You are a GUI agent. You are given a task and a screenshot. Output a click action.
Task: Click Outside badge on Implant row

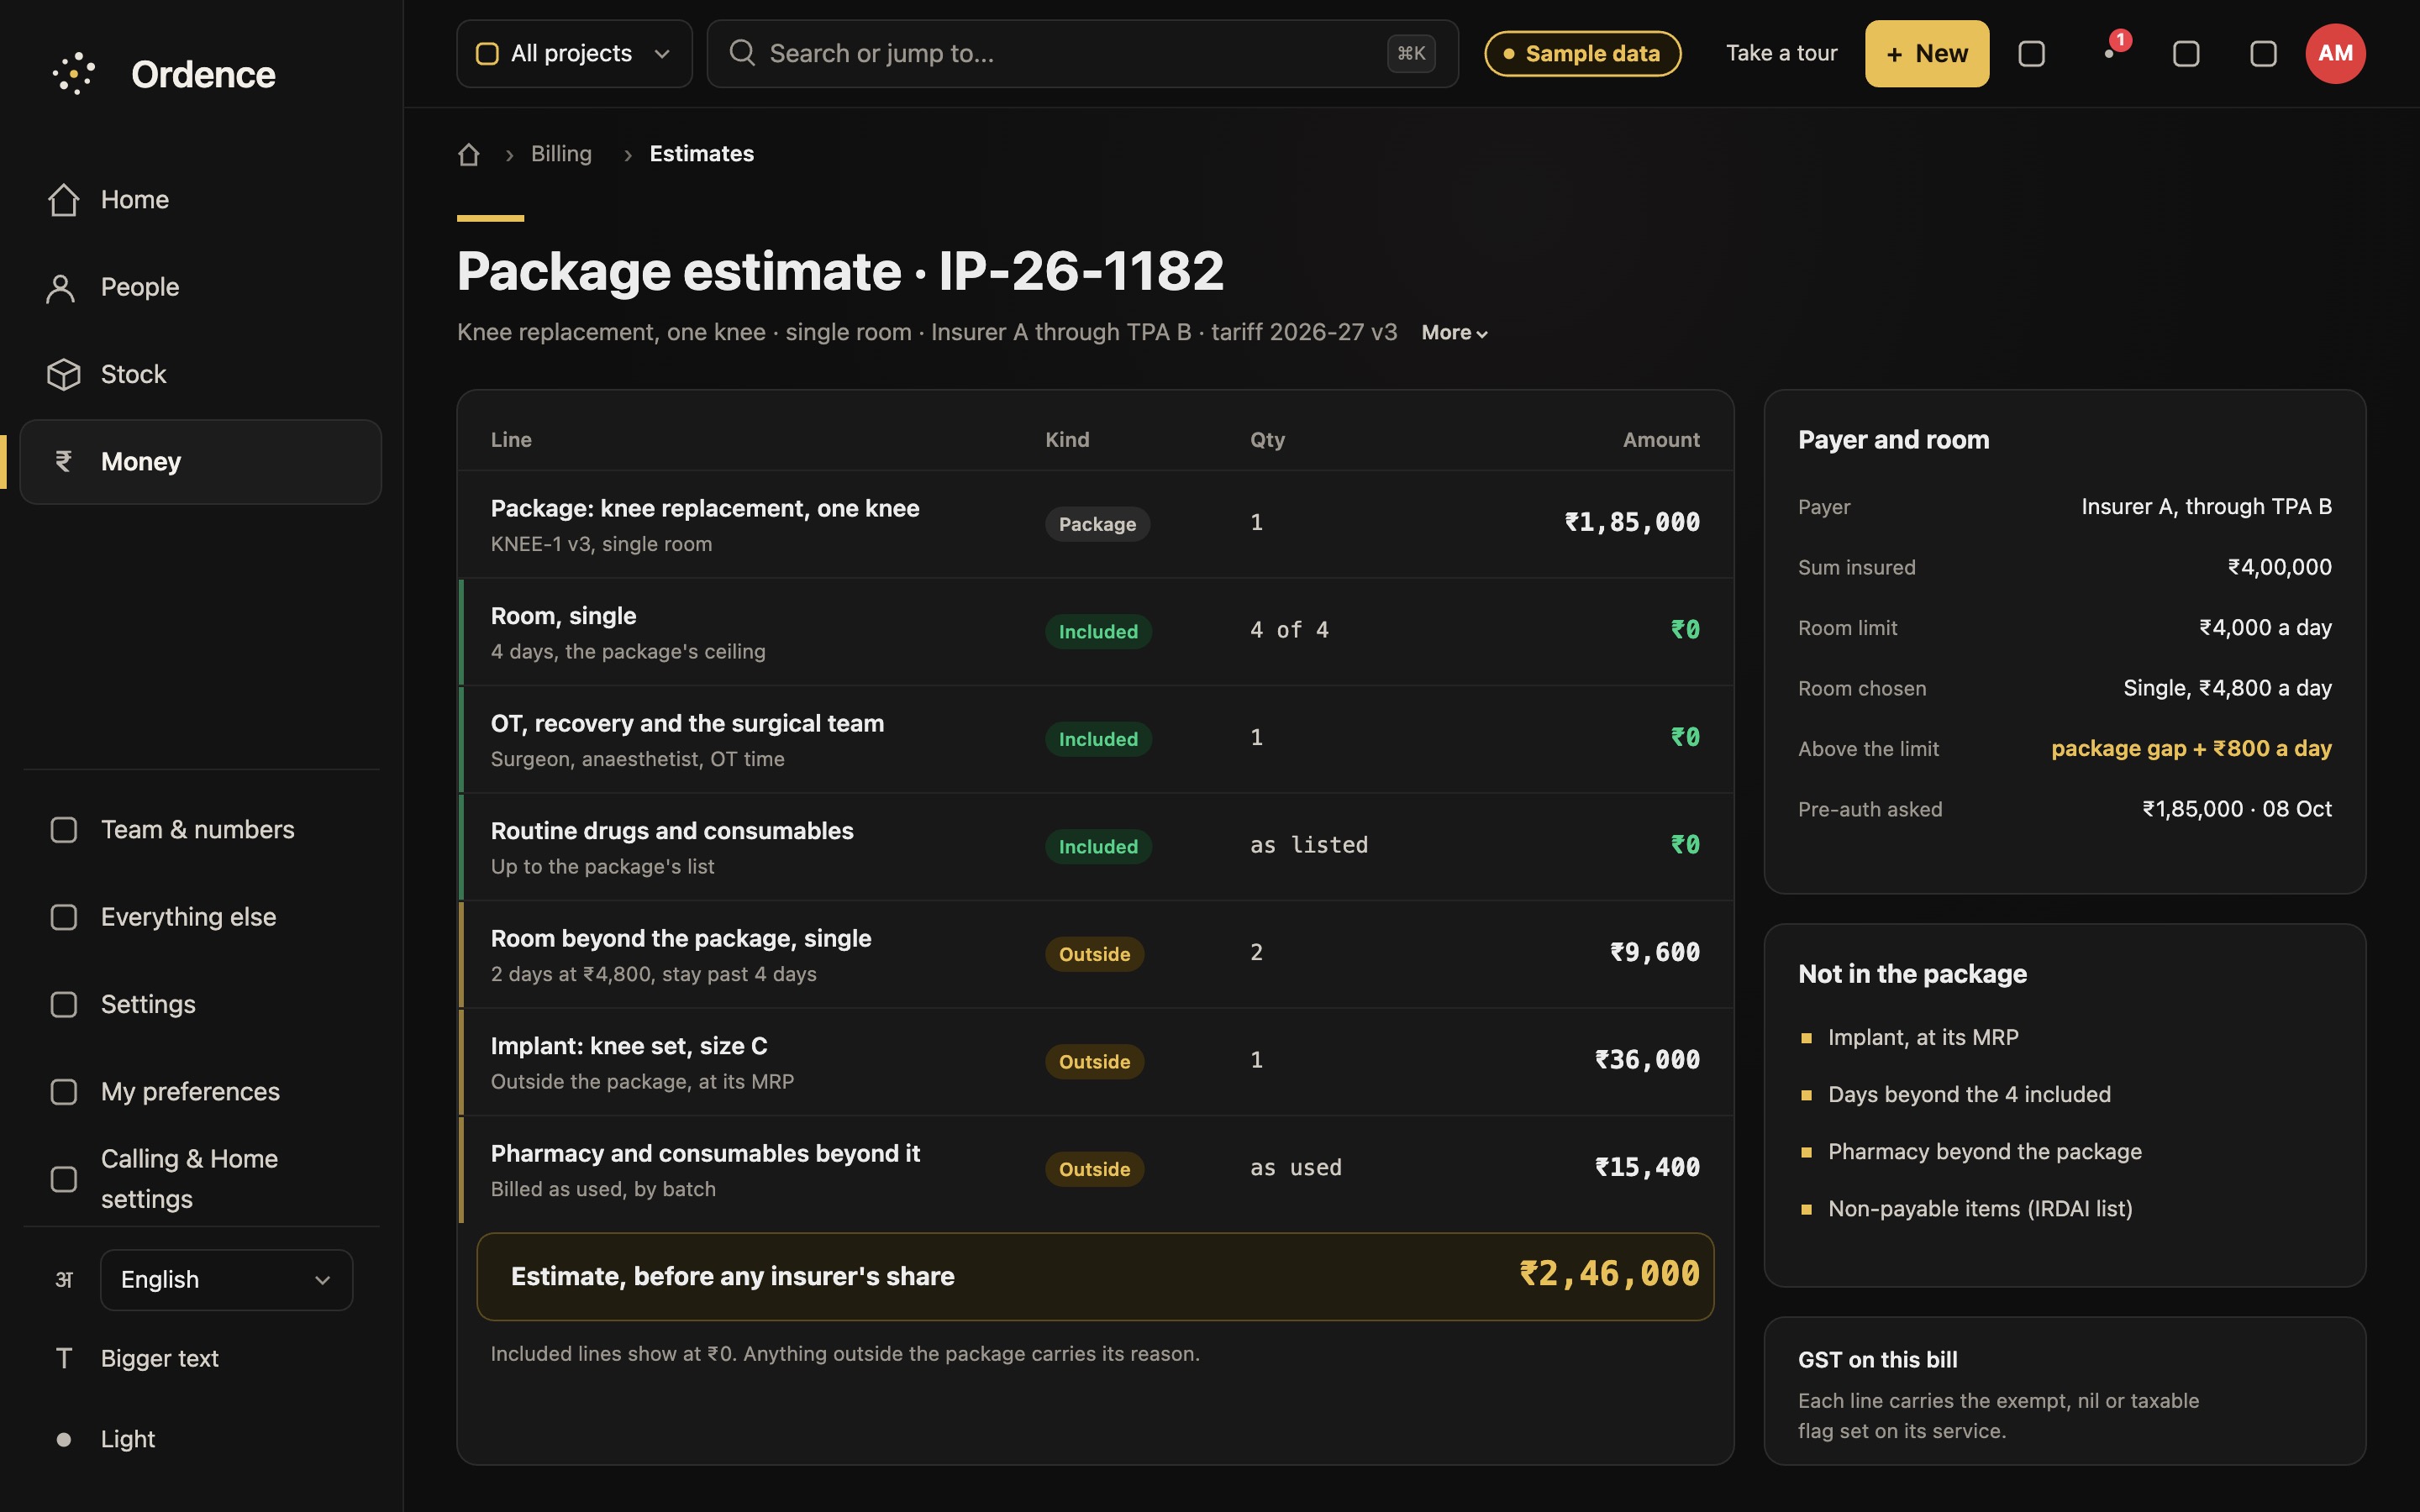click(x=1094, y=1062)
